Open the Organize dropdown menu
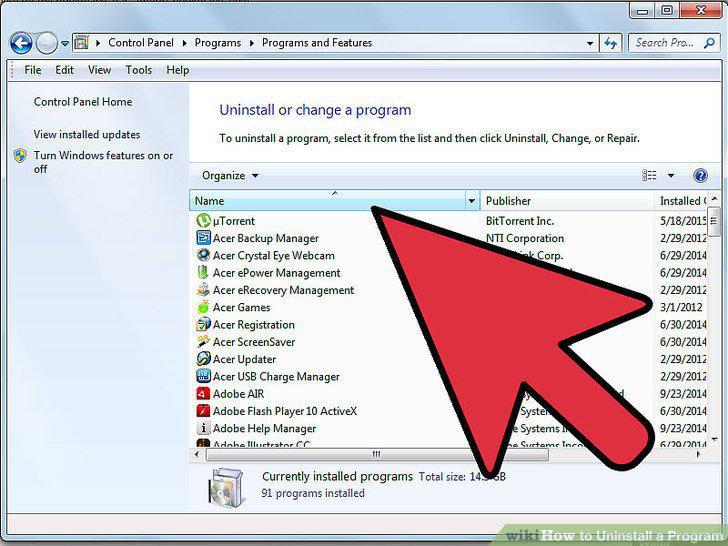This screenshot has width=728, height=546. click(230, 176)
